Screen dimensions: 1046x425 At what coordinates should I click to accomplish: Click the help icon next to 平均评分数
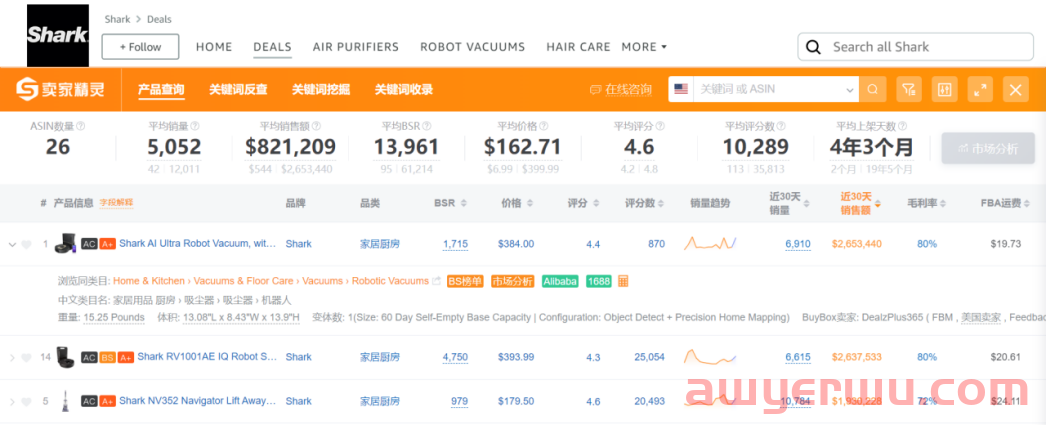pyautogui.click(x=780, y=125)
